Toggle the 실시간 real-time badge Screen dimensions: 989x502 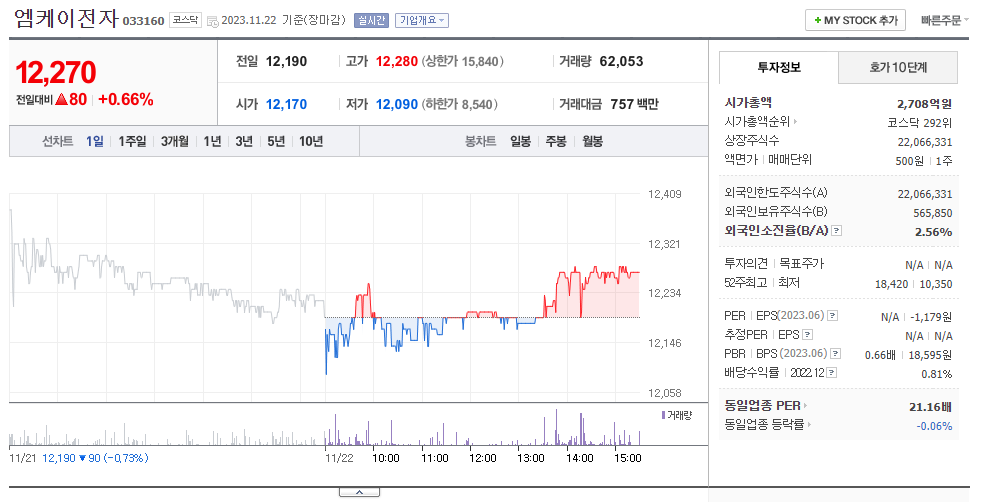(x=372, y=20)
